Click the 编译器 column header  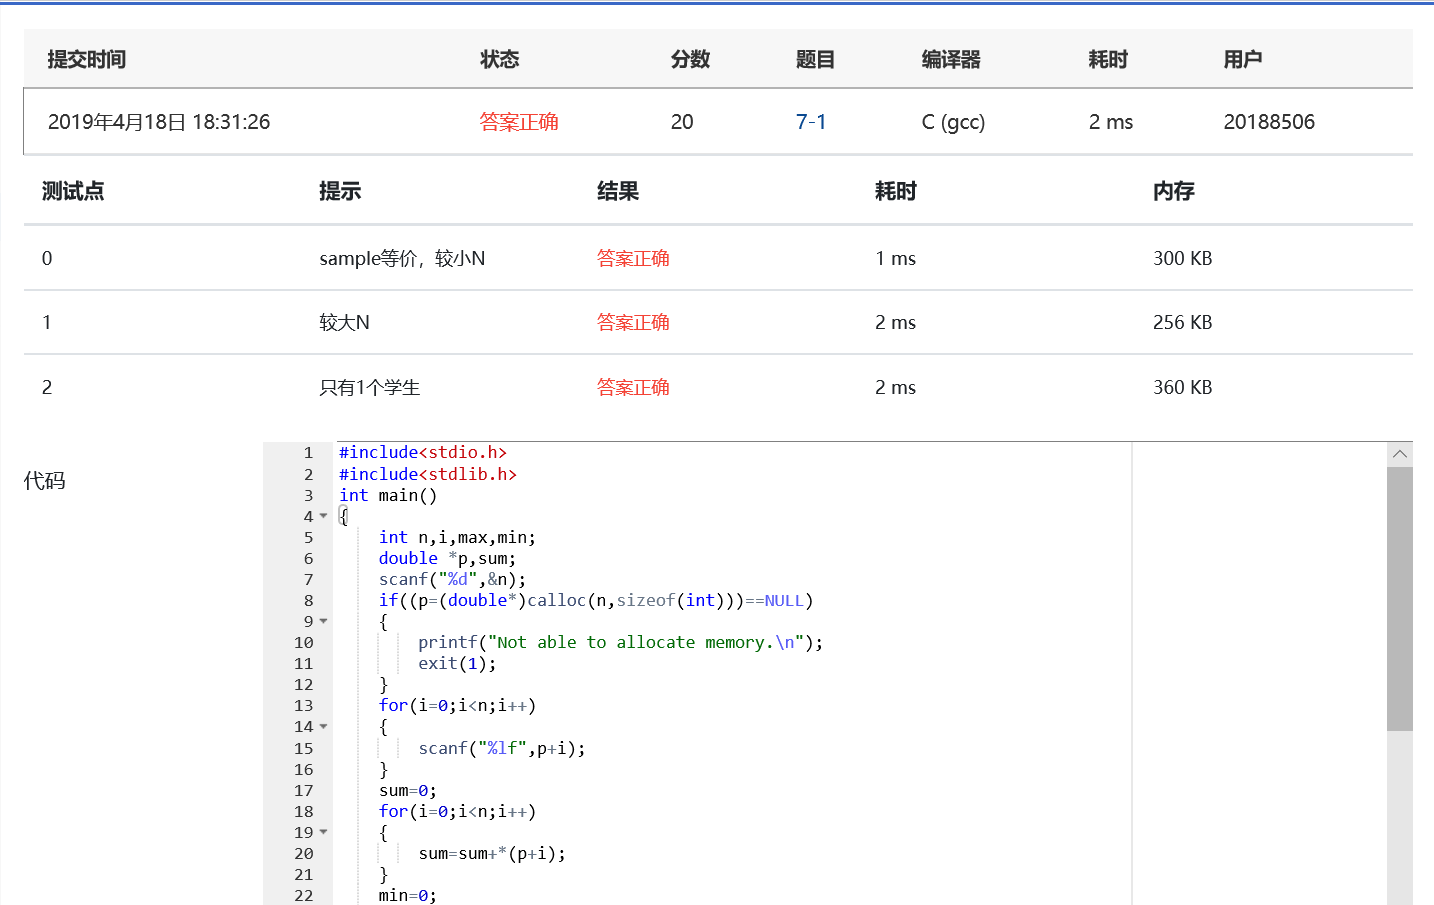tap(951, 59)
